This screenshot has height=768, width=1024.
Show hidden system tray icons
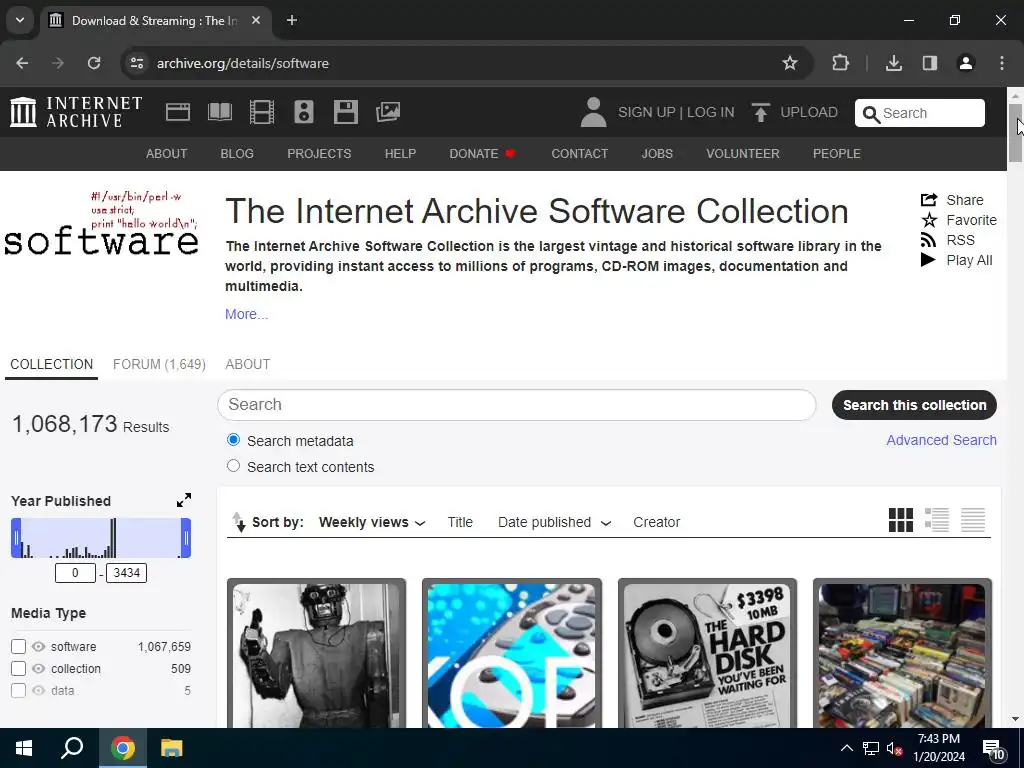pos(846,748)
